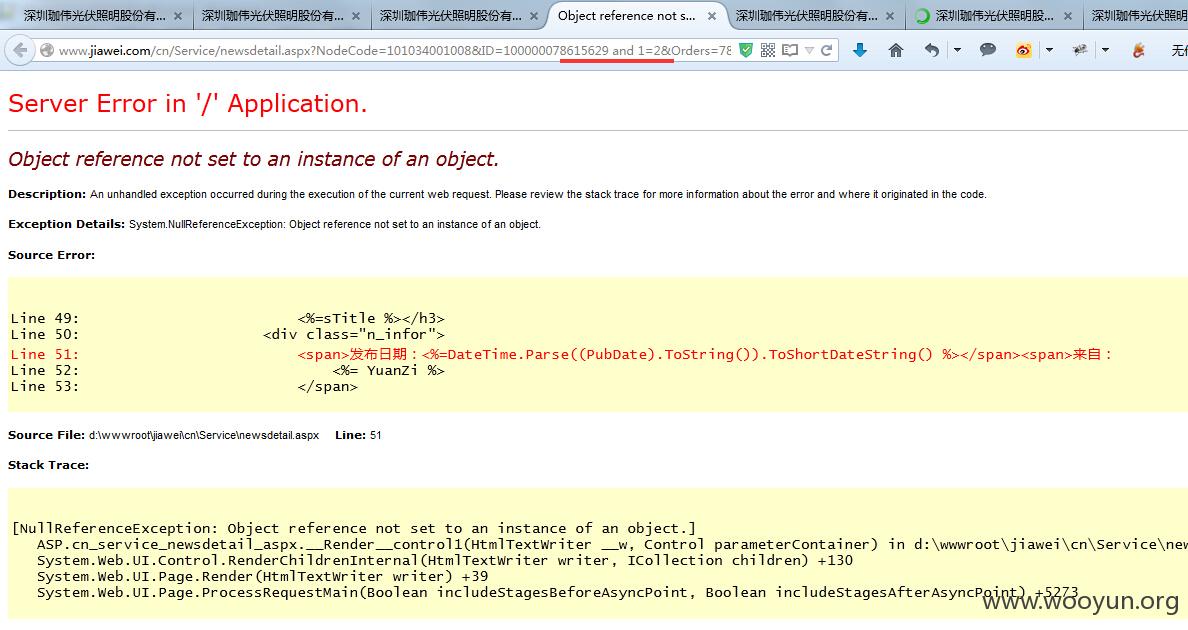Screen dimensions: 1188x630
Task: Open the URL history dropdown arrow
Action: click(x=809, y=51)
